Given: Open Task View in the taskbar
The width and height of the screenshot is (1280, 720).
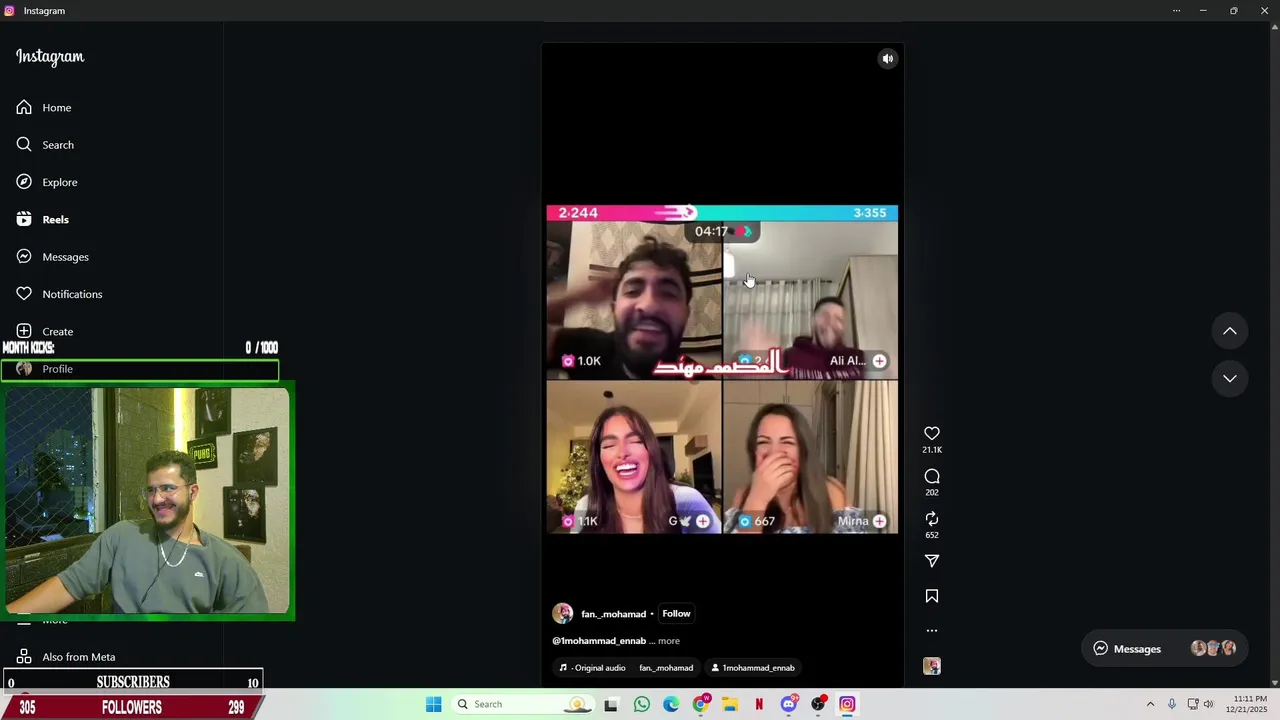Looking at the screenshot, I should [611, 704].
